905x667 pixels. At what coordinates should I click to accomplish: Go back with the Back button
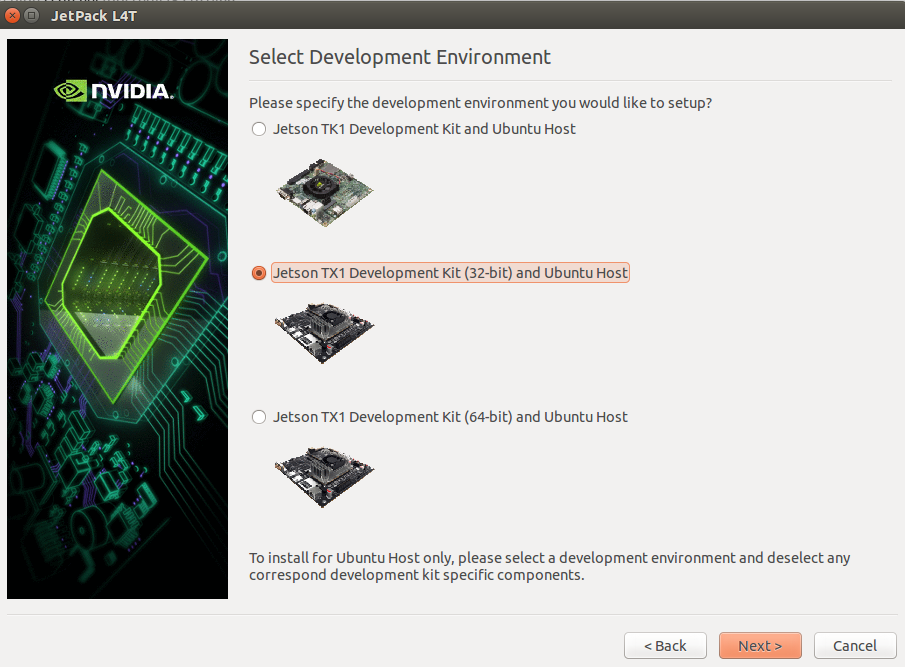(x=665, y=646)
